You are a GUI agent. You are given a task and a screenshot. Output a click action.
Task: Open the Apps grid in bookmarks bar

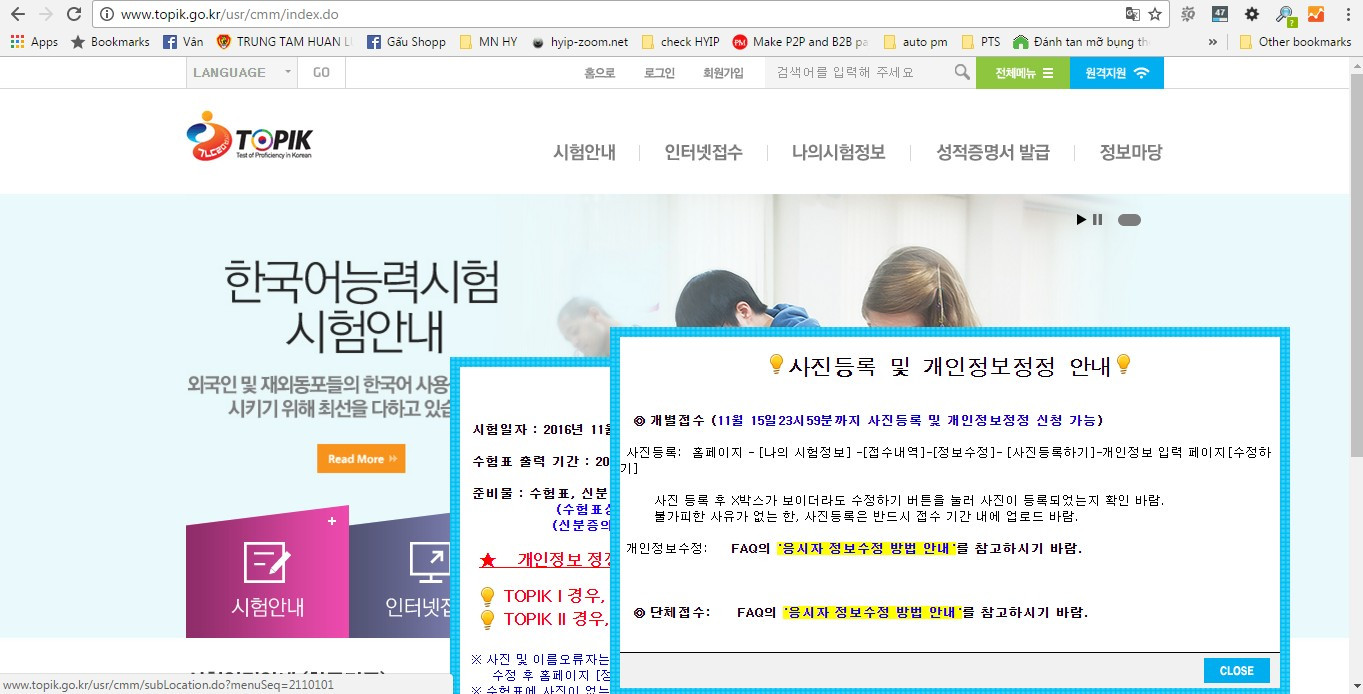coord(34,42)
